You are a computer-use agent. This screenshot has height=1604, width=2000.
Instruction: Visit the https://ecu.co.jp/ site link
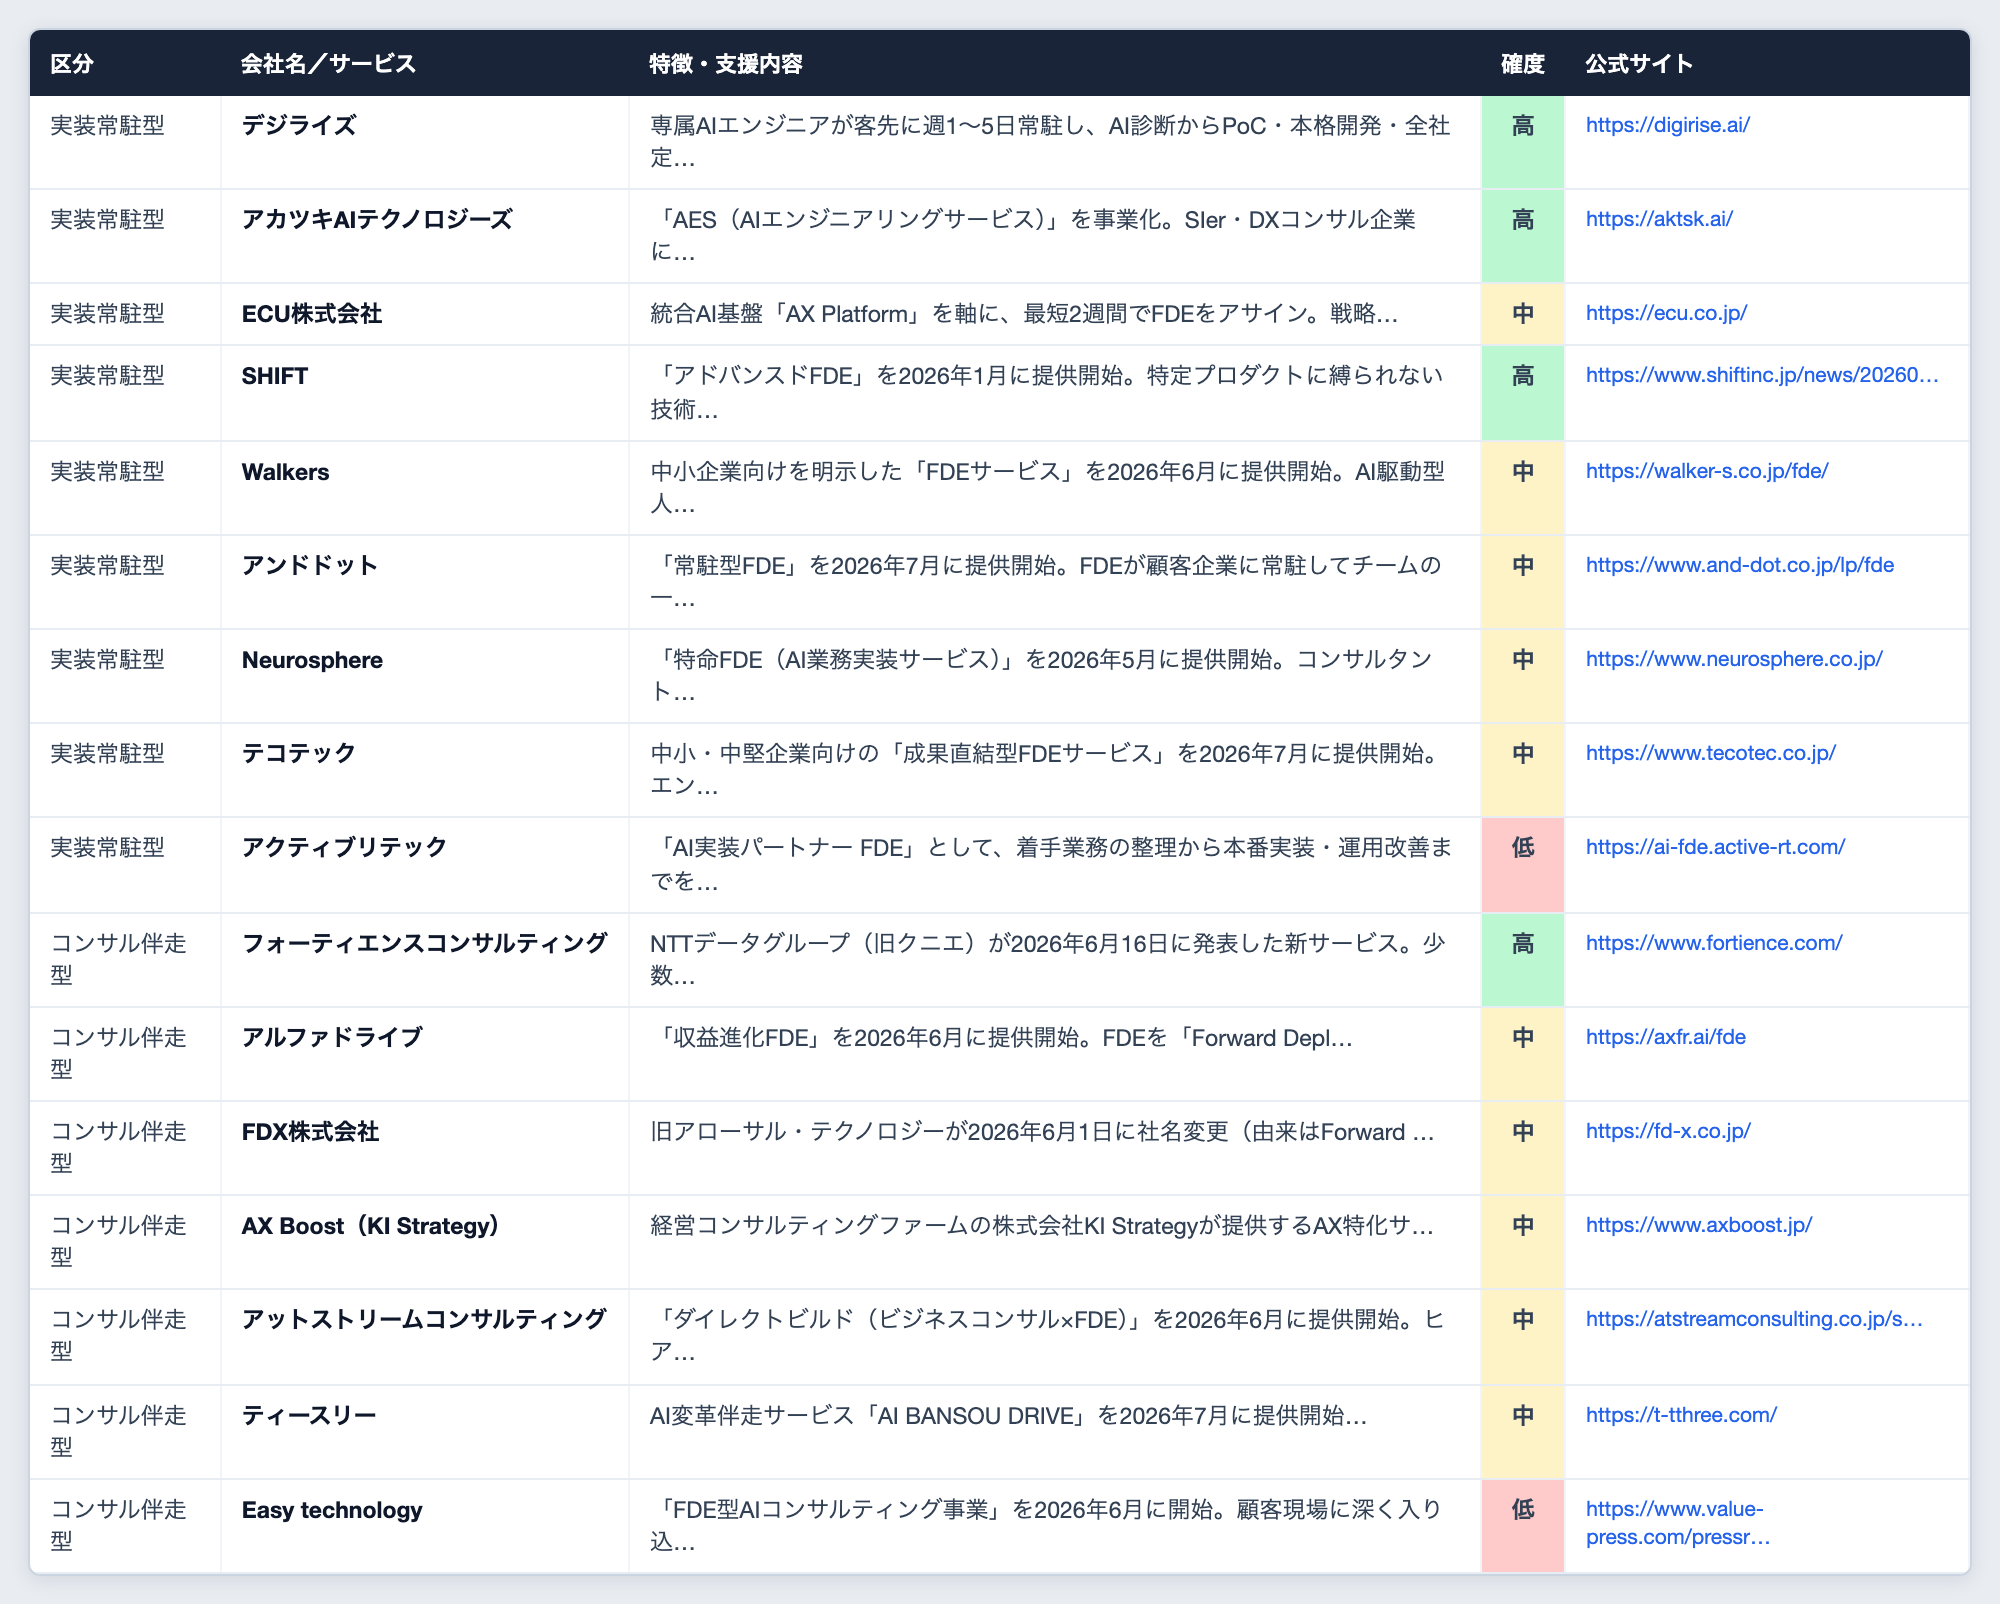[x=1666, y=313]
